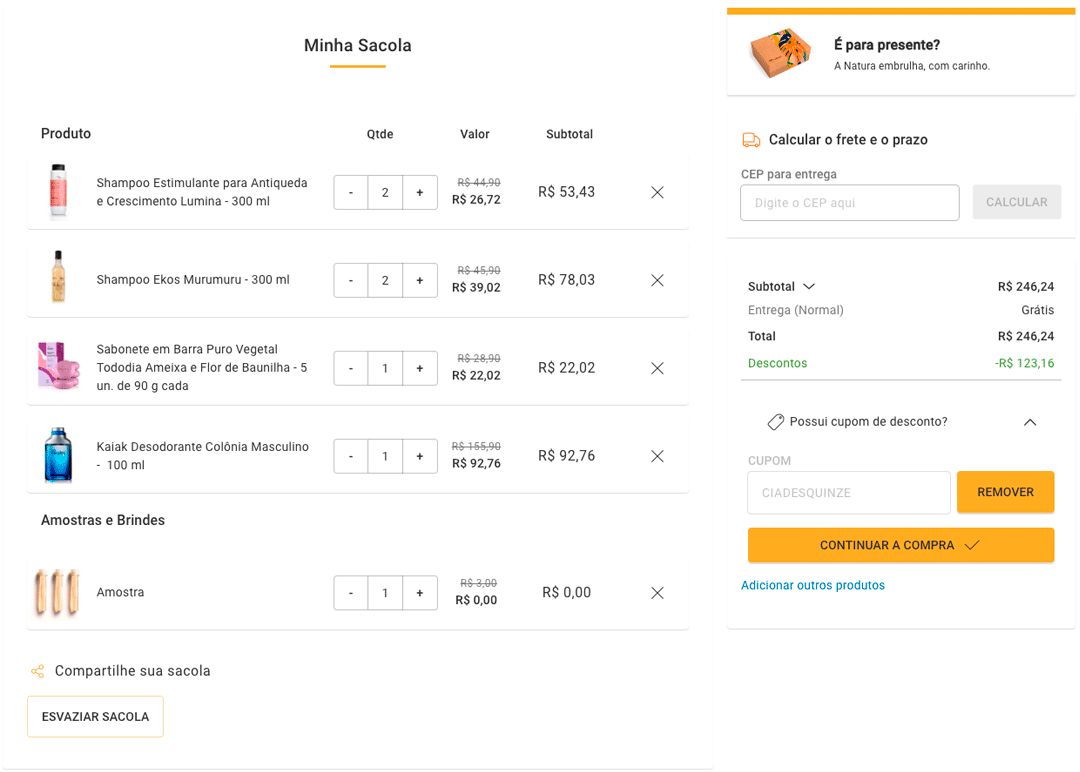
Task: Click the Descontos -R$ 123,16 value
Action: [x=1024, y=363]
